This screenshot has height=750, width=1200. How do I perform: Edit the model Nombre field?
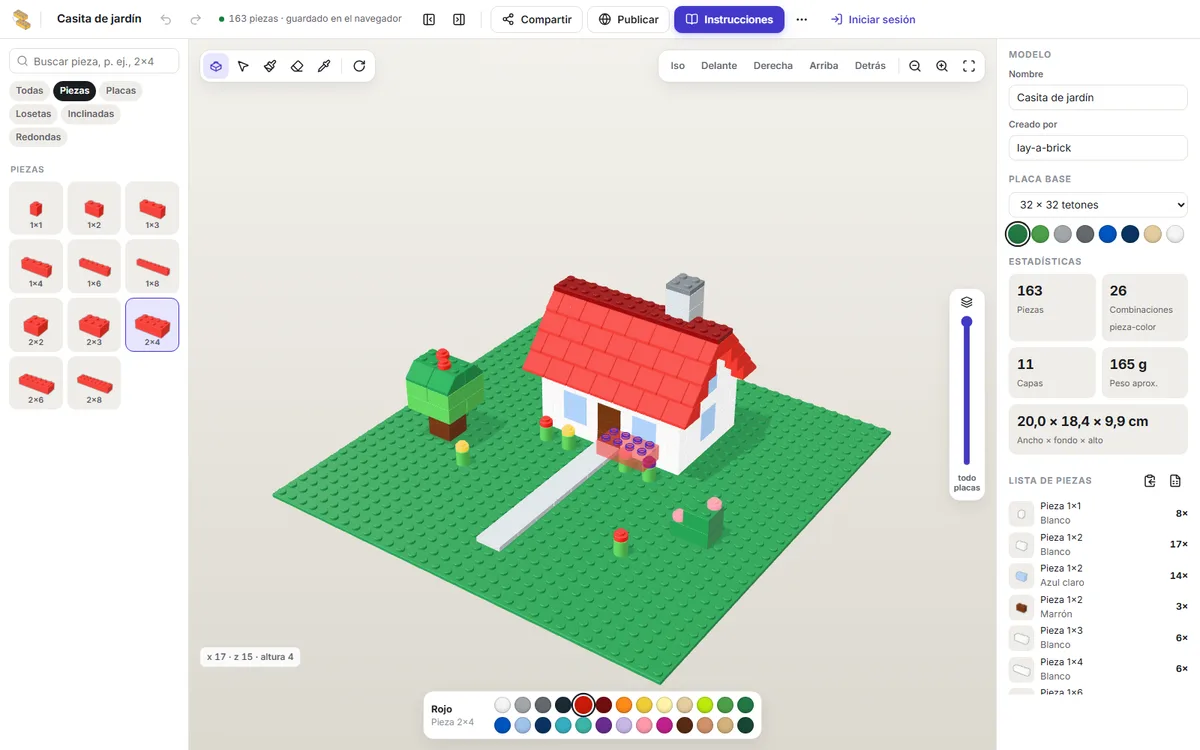1098,98
